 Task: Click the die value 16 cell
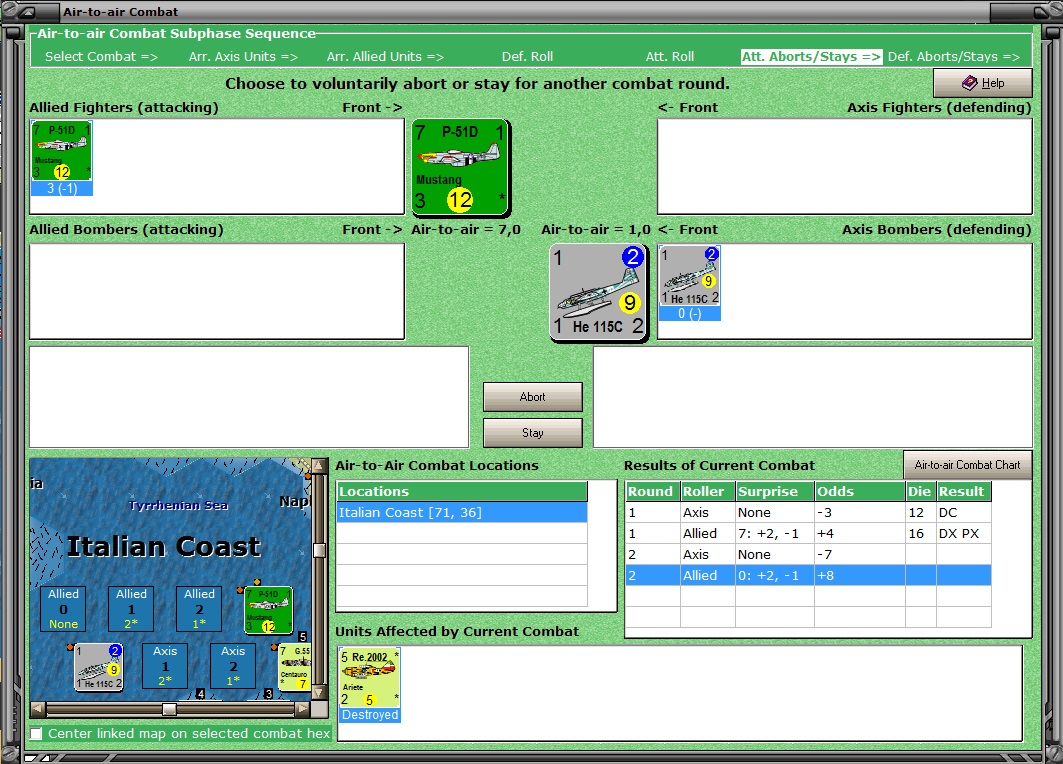(x=921, y=534)
